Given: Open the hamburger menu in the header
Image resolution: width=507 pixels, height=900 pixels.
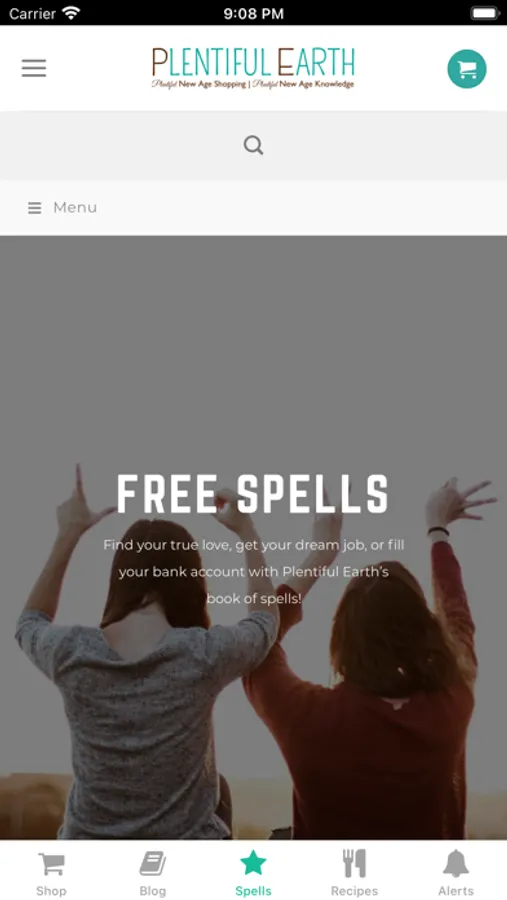Looking at the screenshot, I should (34, 68).
